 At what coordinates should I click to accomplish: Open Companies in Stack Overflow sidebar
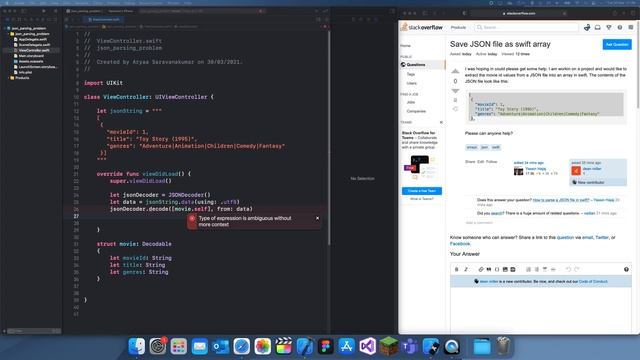[416, 111]
